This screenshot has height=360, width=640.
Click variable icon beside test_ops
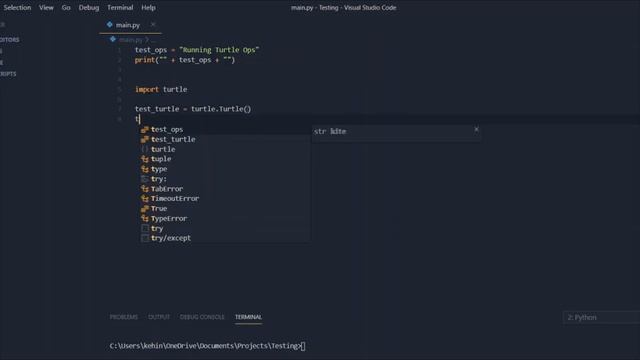click(144, 129)
